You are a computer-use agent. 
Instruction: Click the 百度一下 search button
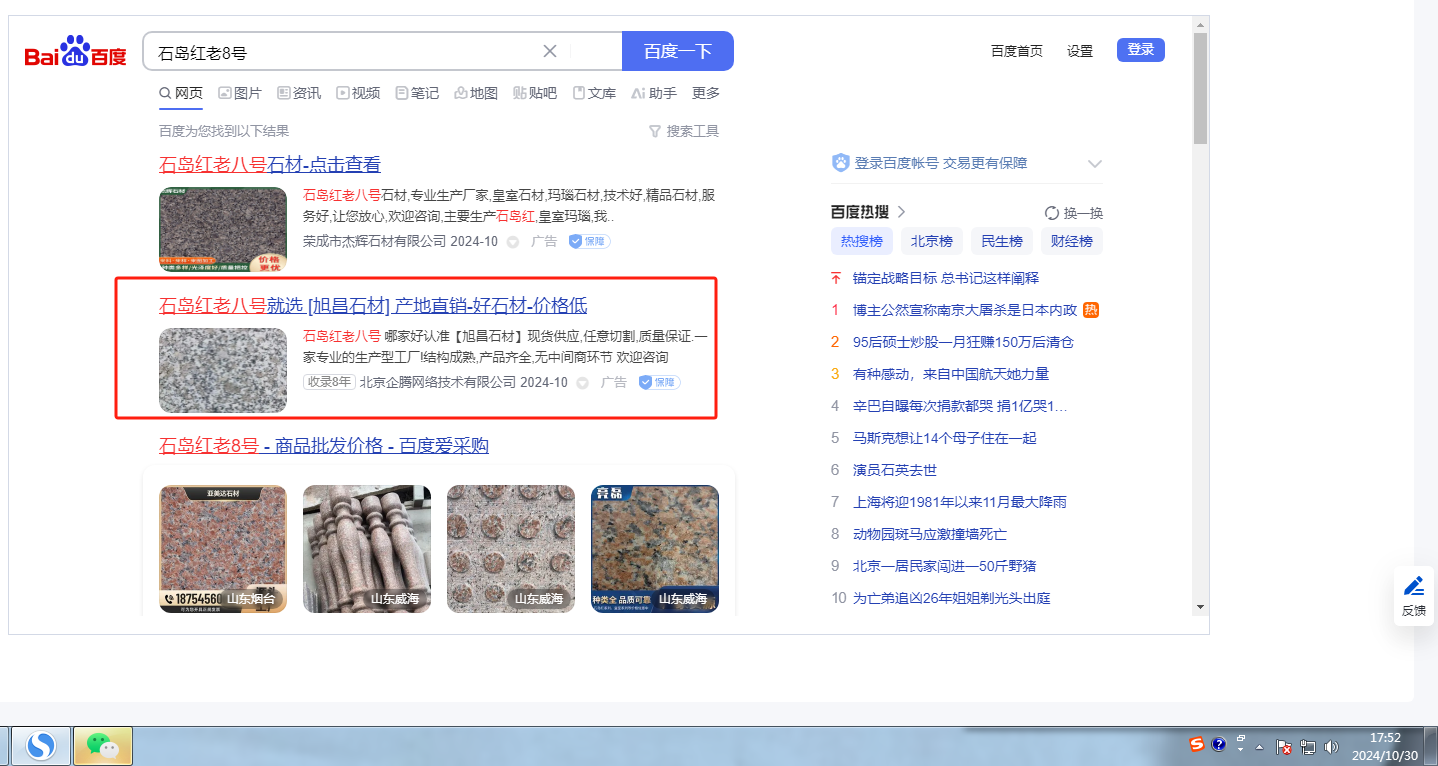point(678,51)
